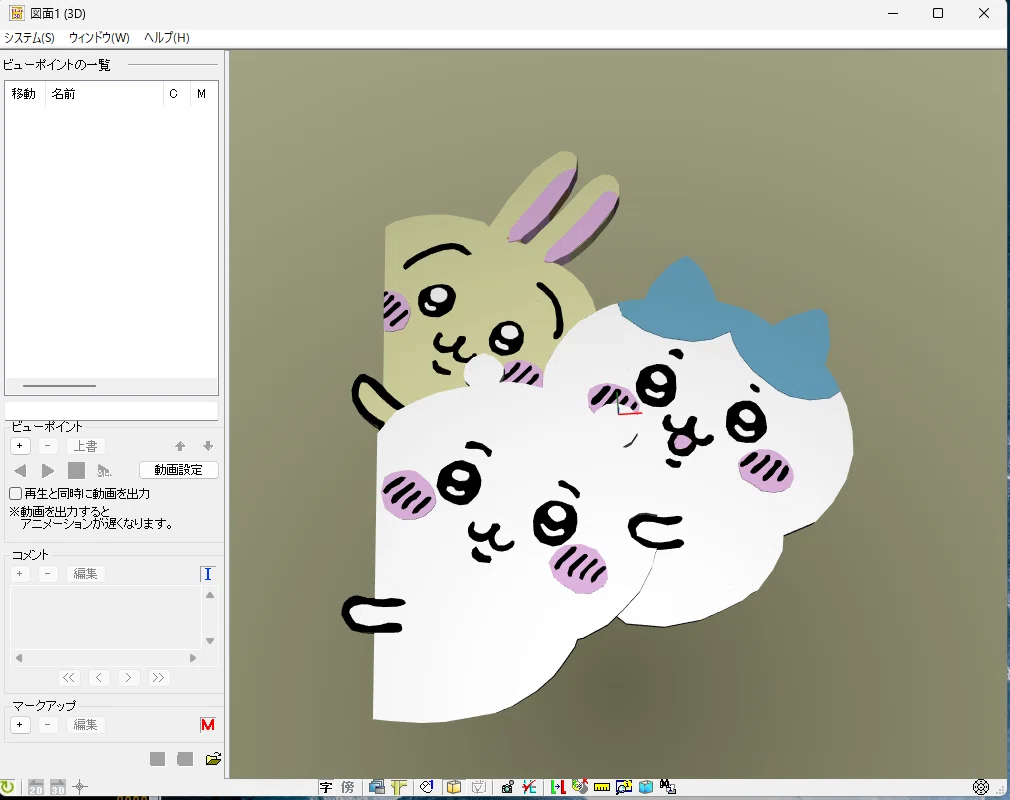The width and height of the screenshot is (1010, 800).
Task: Add a comment with コメント plus button
Action: 20,573
